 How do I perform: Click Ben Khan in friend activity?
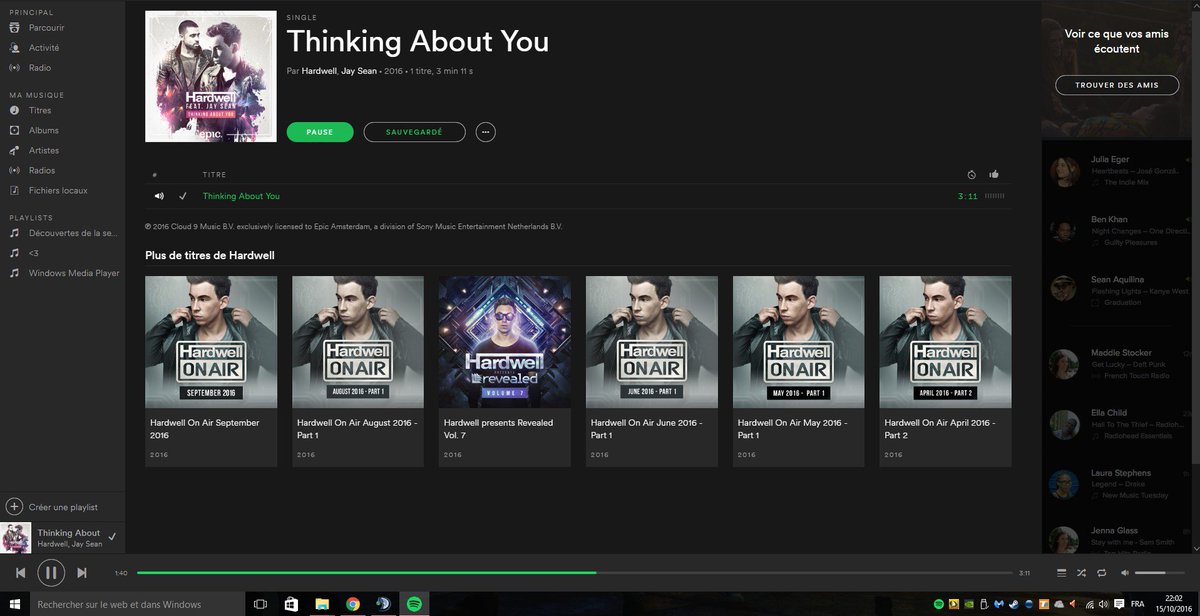pos(1109,219)
